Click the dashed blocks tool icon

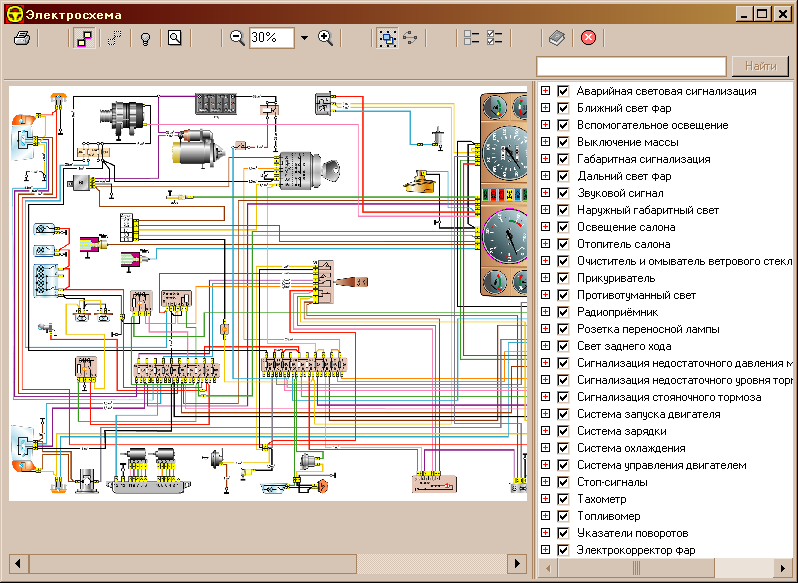click(x=115, y=38)
